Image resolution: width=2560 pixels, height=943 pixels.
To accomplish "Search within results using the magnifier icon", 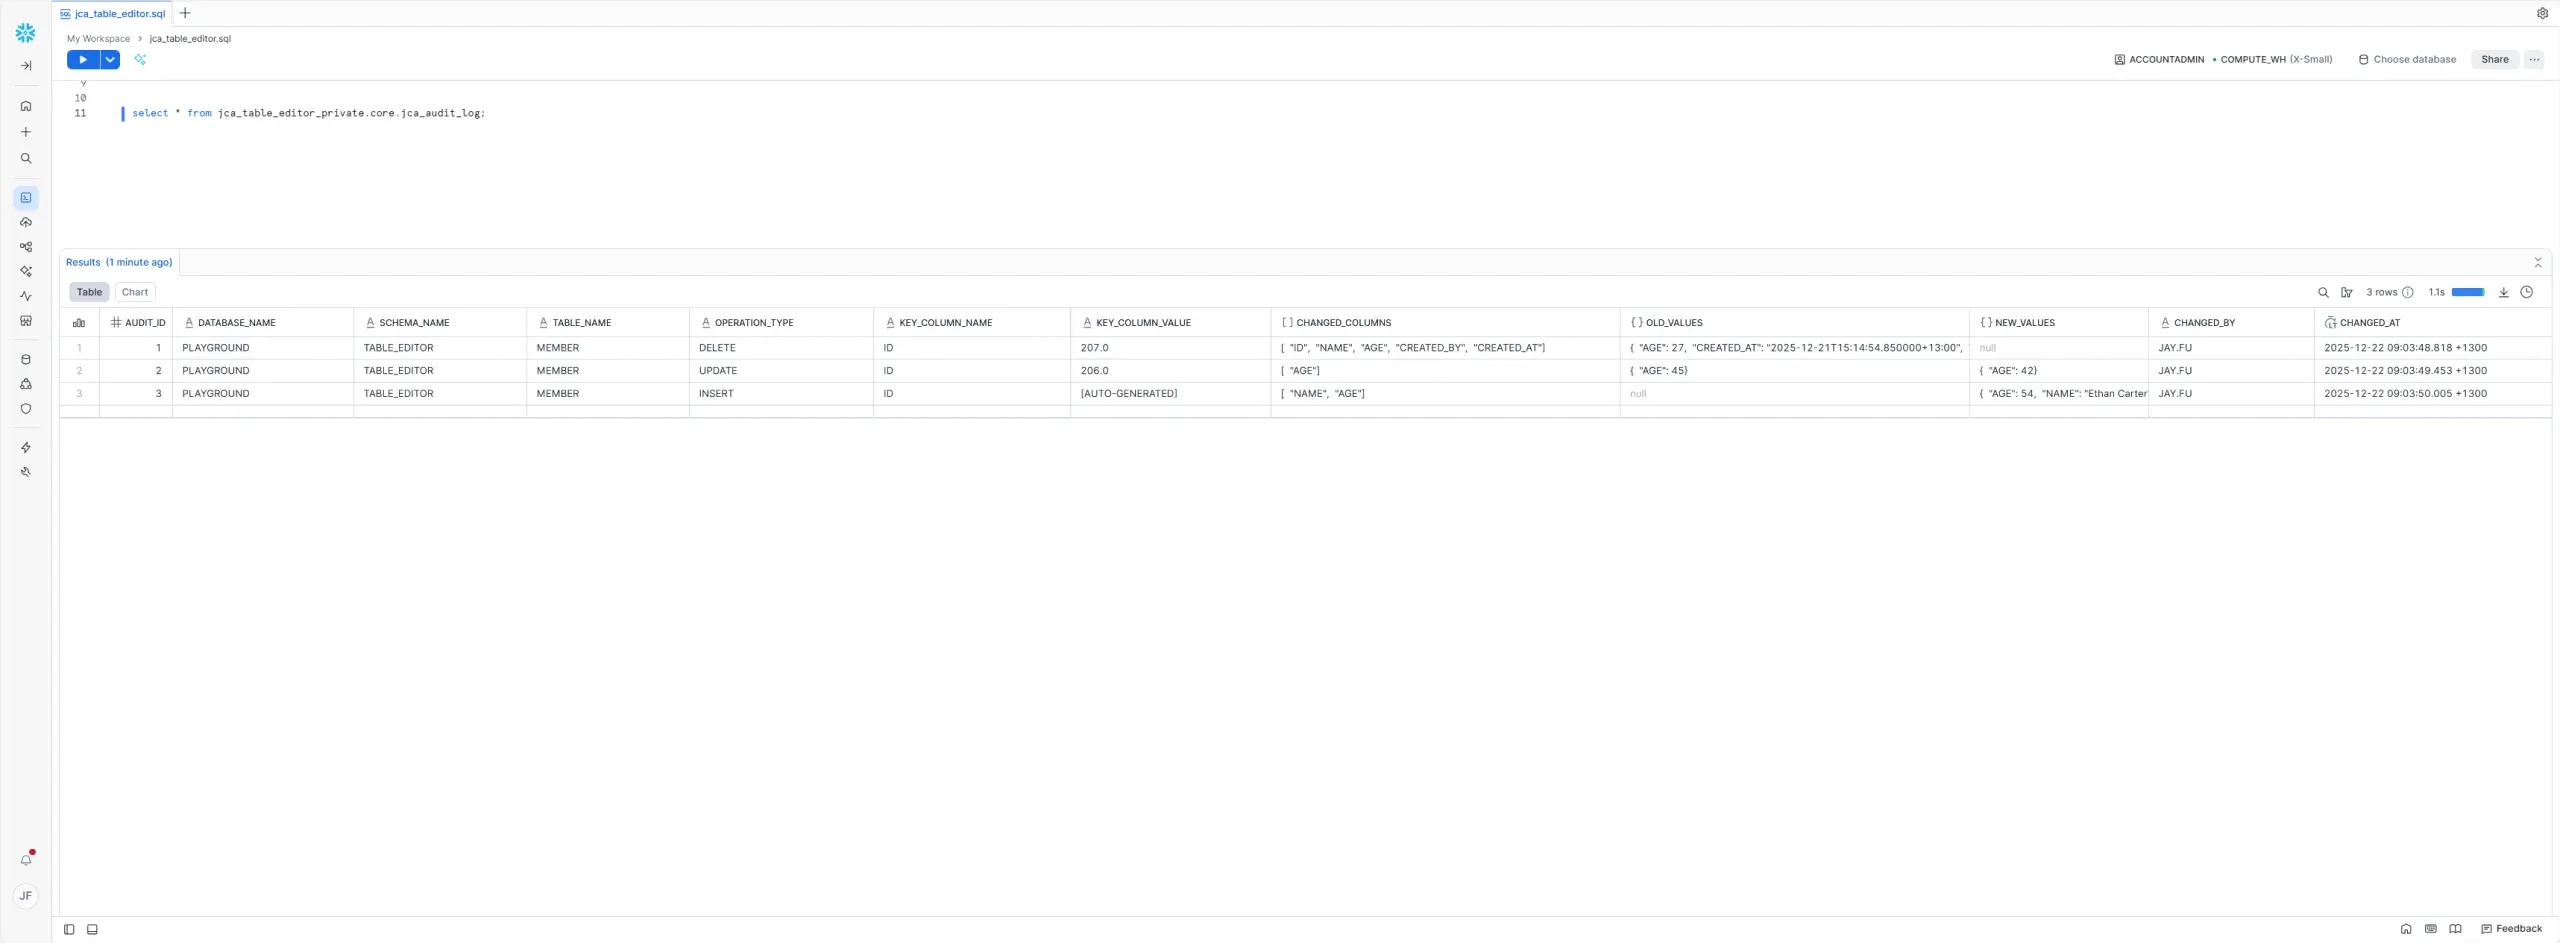I will [x=2323, y=292].
